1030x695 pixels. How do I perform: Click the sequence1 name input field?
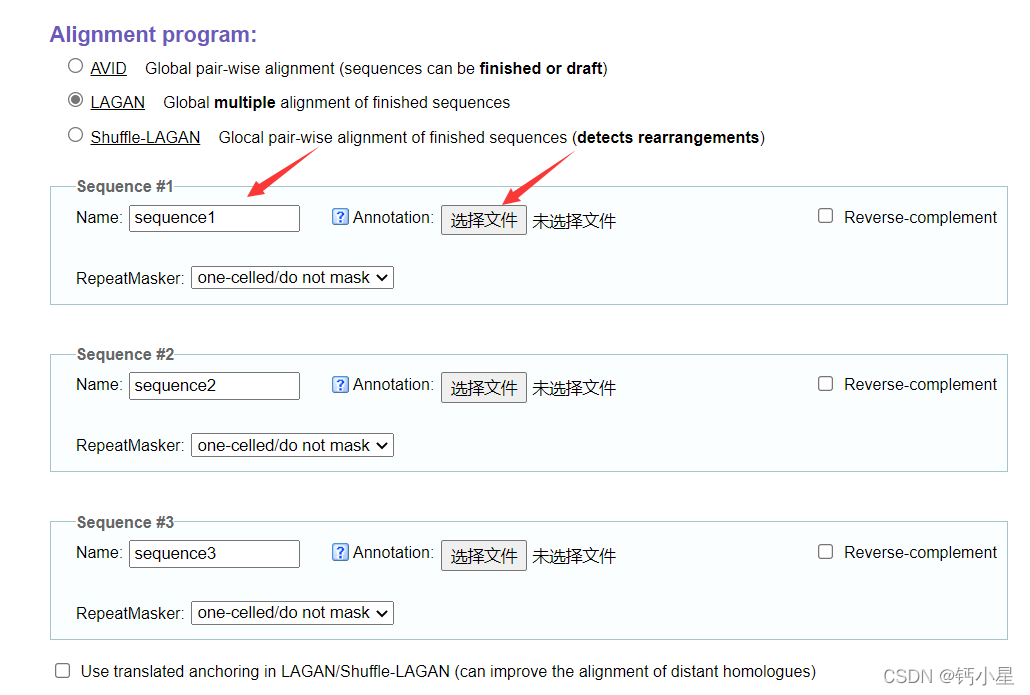214,218
